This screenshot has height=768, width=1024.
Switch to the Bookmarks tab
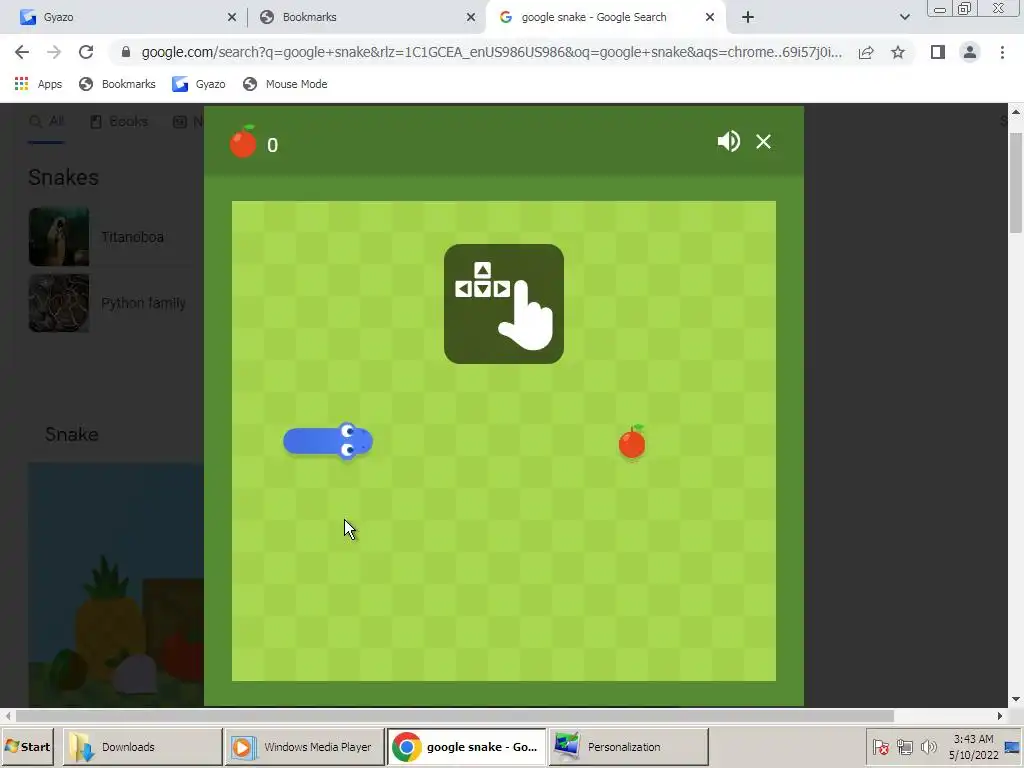(x=366, y=17)
